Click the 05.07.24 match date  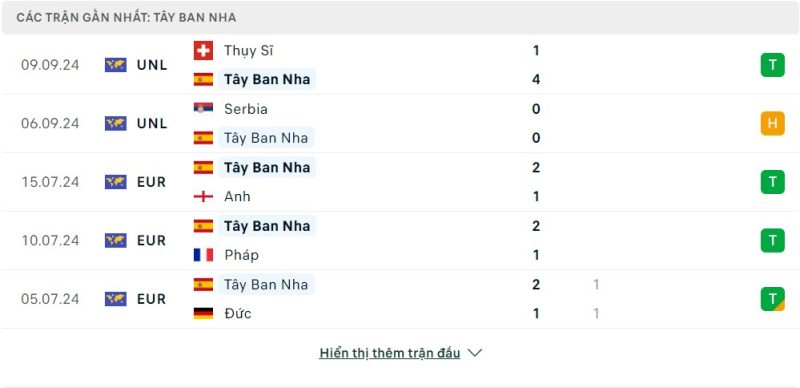coord(51,299)
